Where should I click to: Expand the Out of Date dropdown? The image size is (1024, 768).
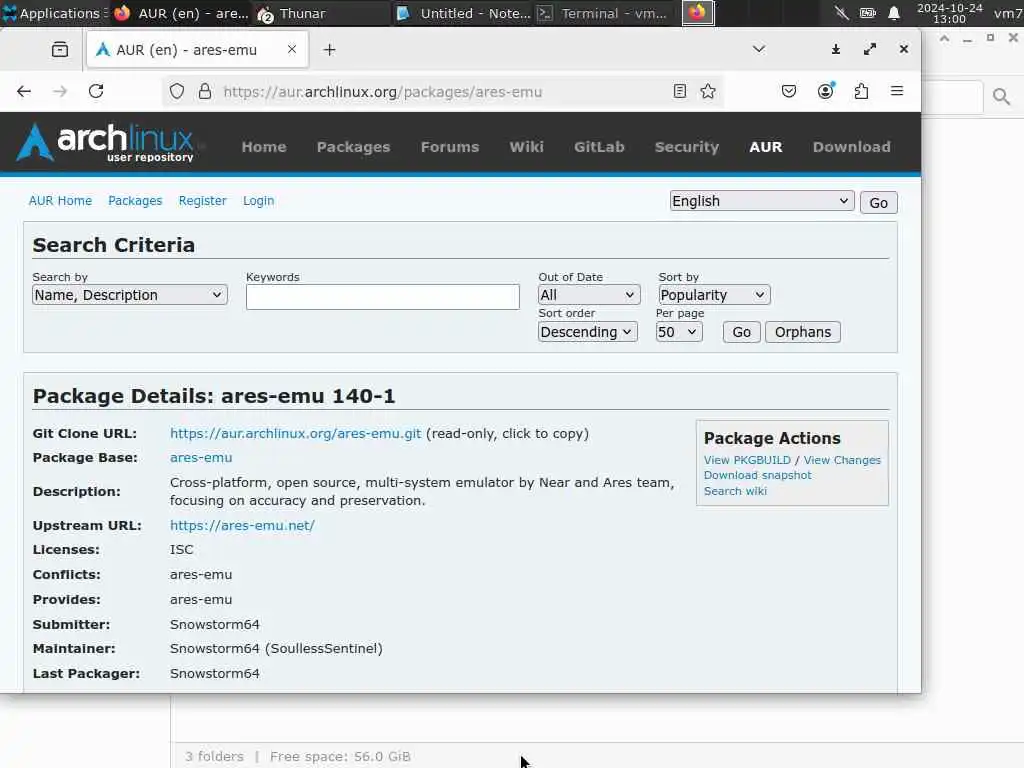pos(588,295)
